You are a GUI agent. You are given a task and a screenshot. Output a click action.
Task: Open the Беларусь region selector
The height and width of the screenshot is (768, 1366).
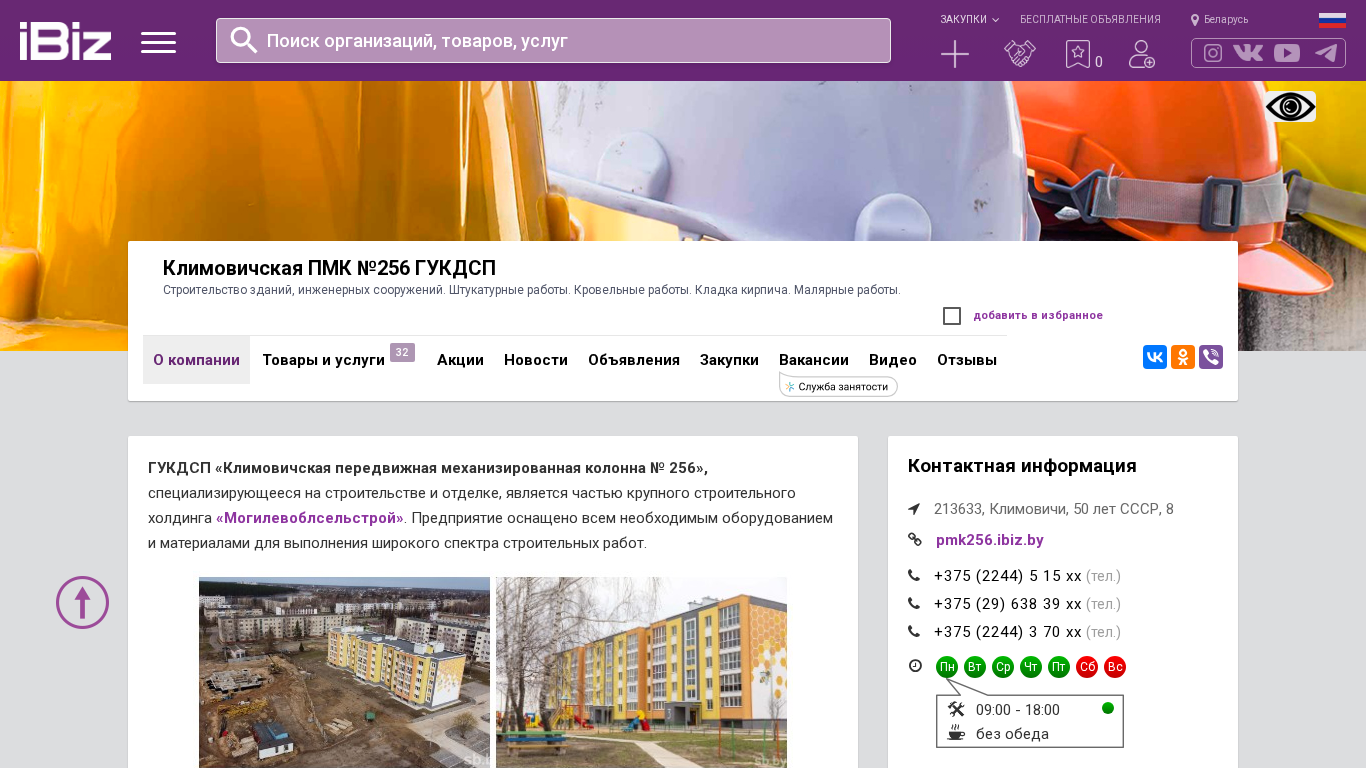[x=1226, y=20]
